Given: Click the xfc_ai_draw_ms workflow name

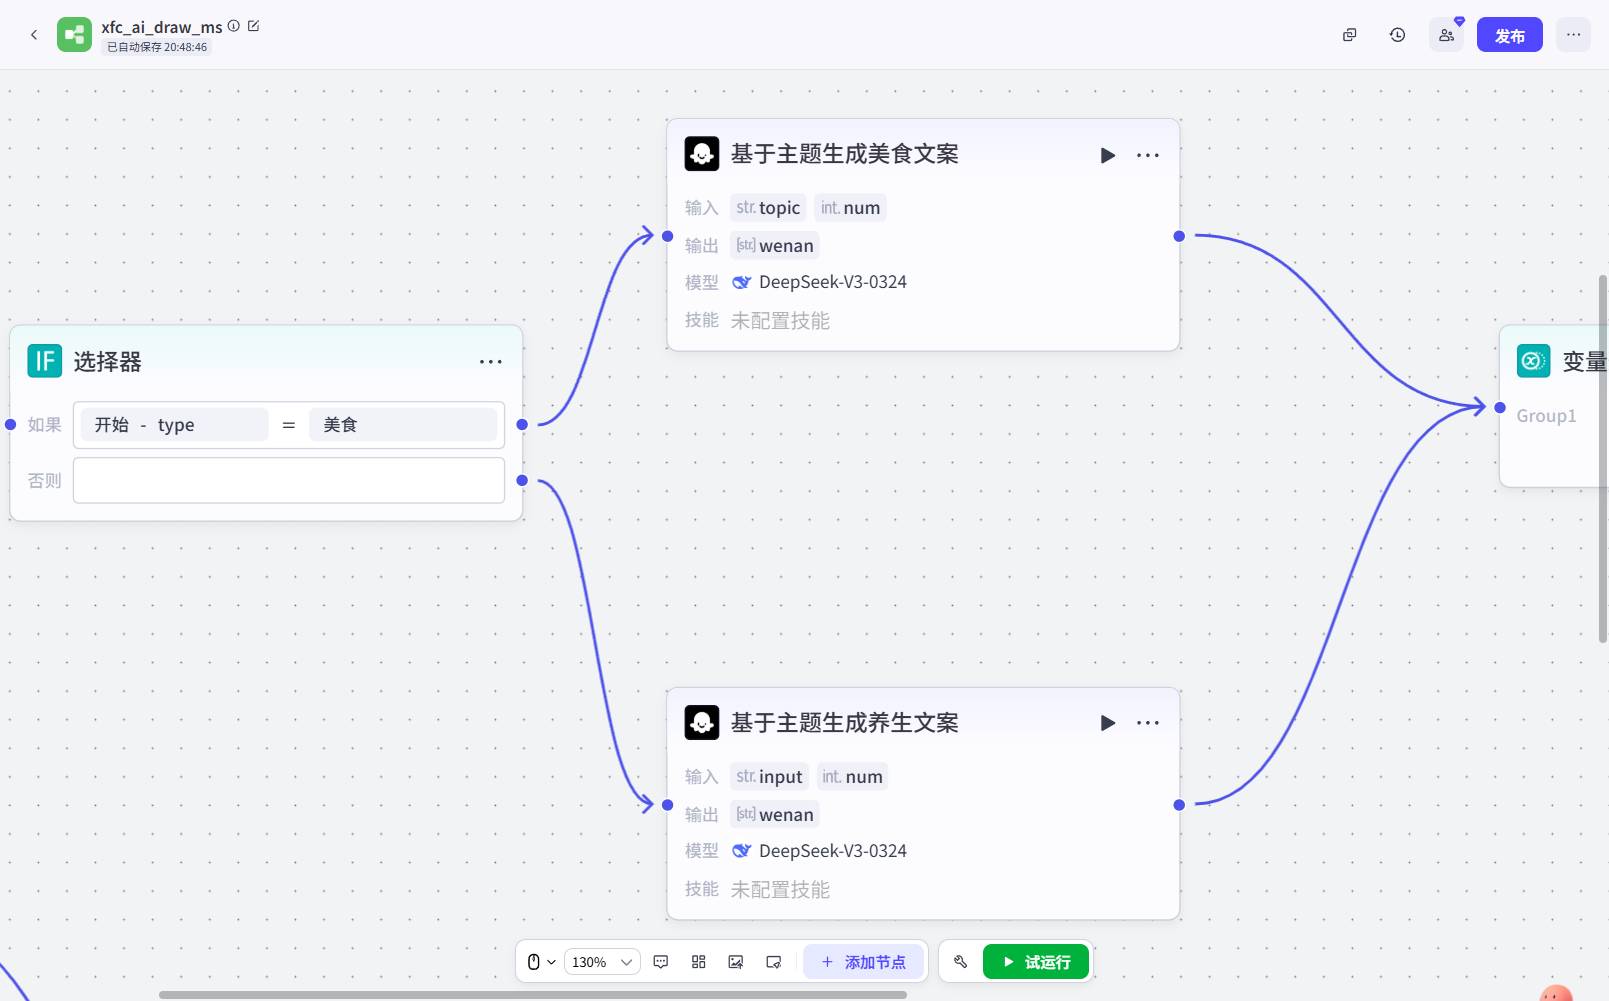Looking at the screenshot, I should point(162,27).
